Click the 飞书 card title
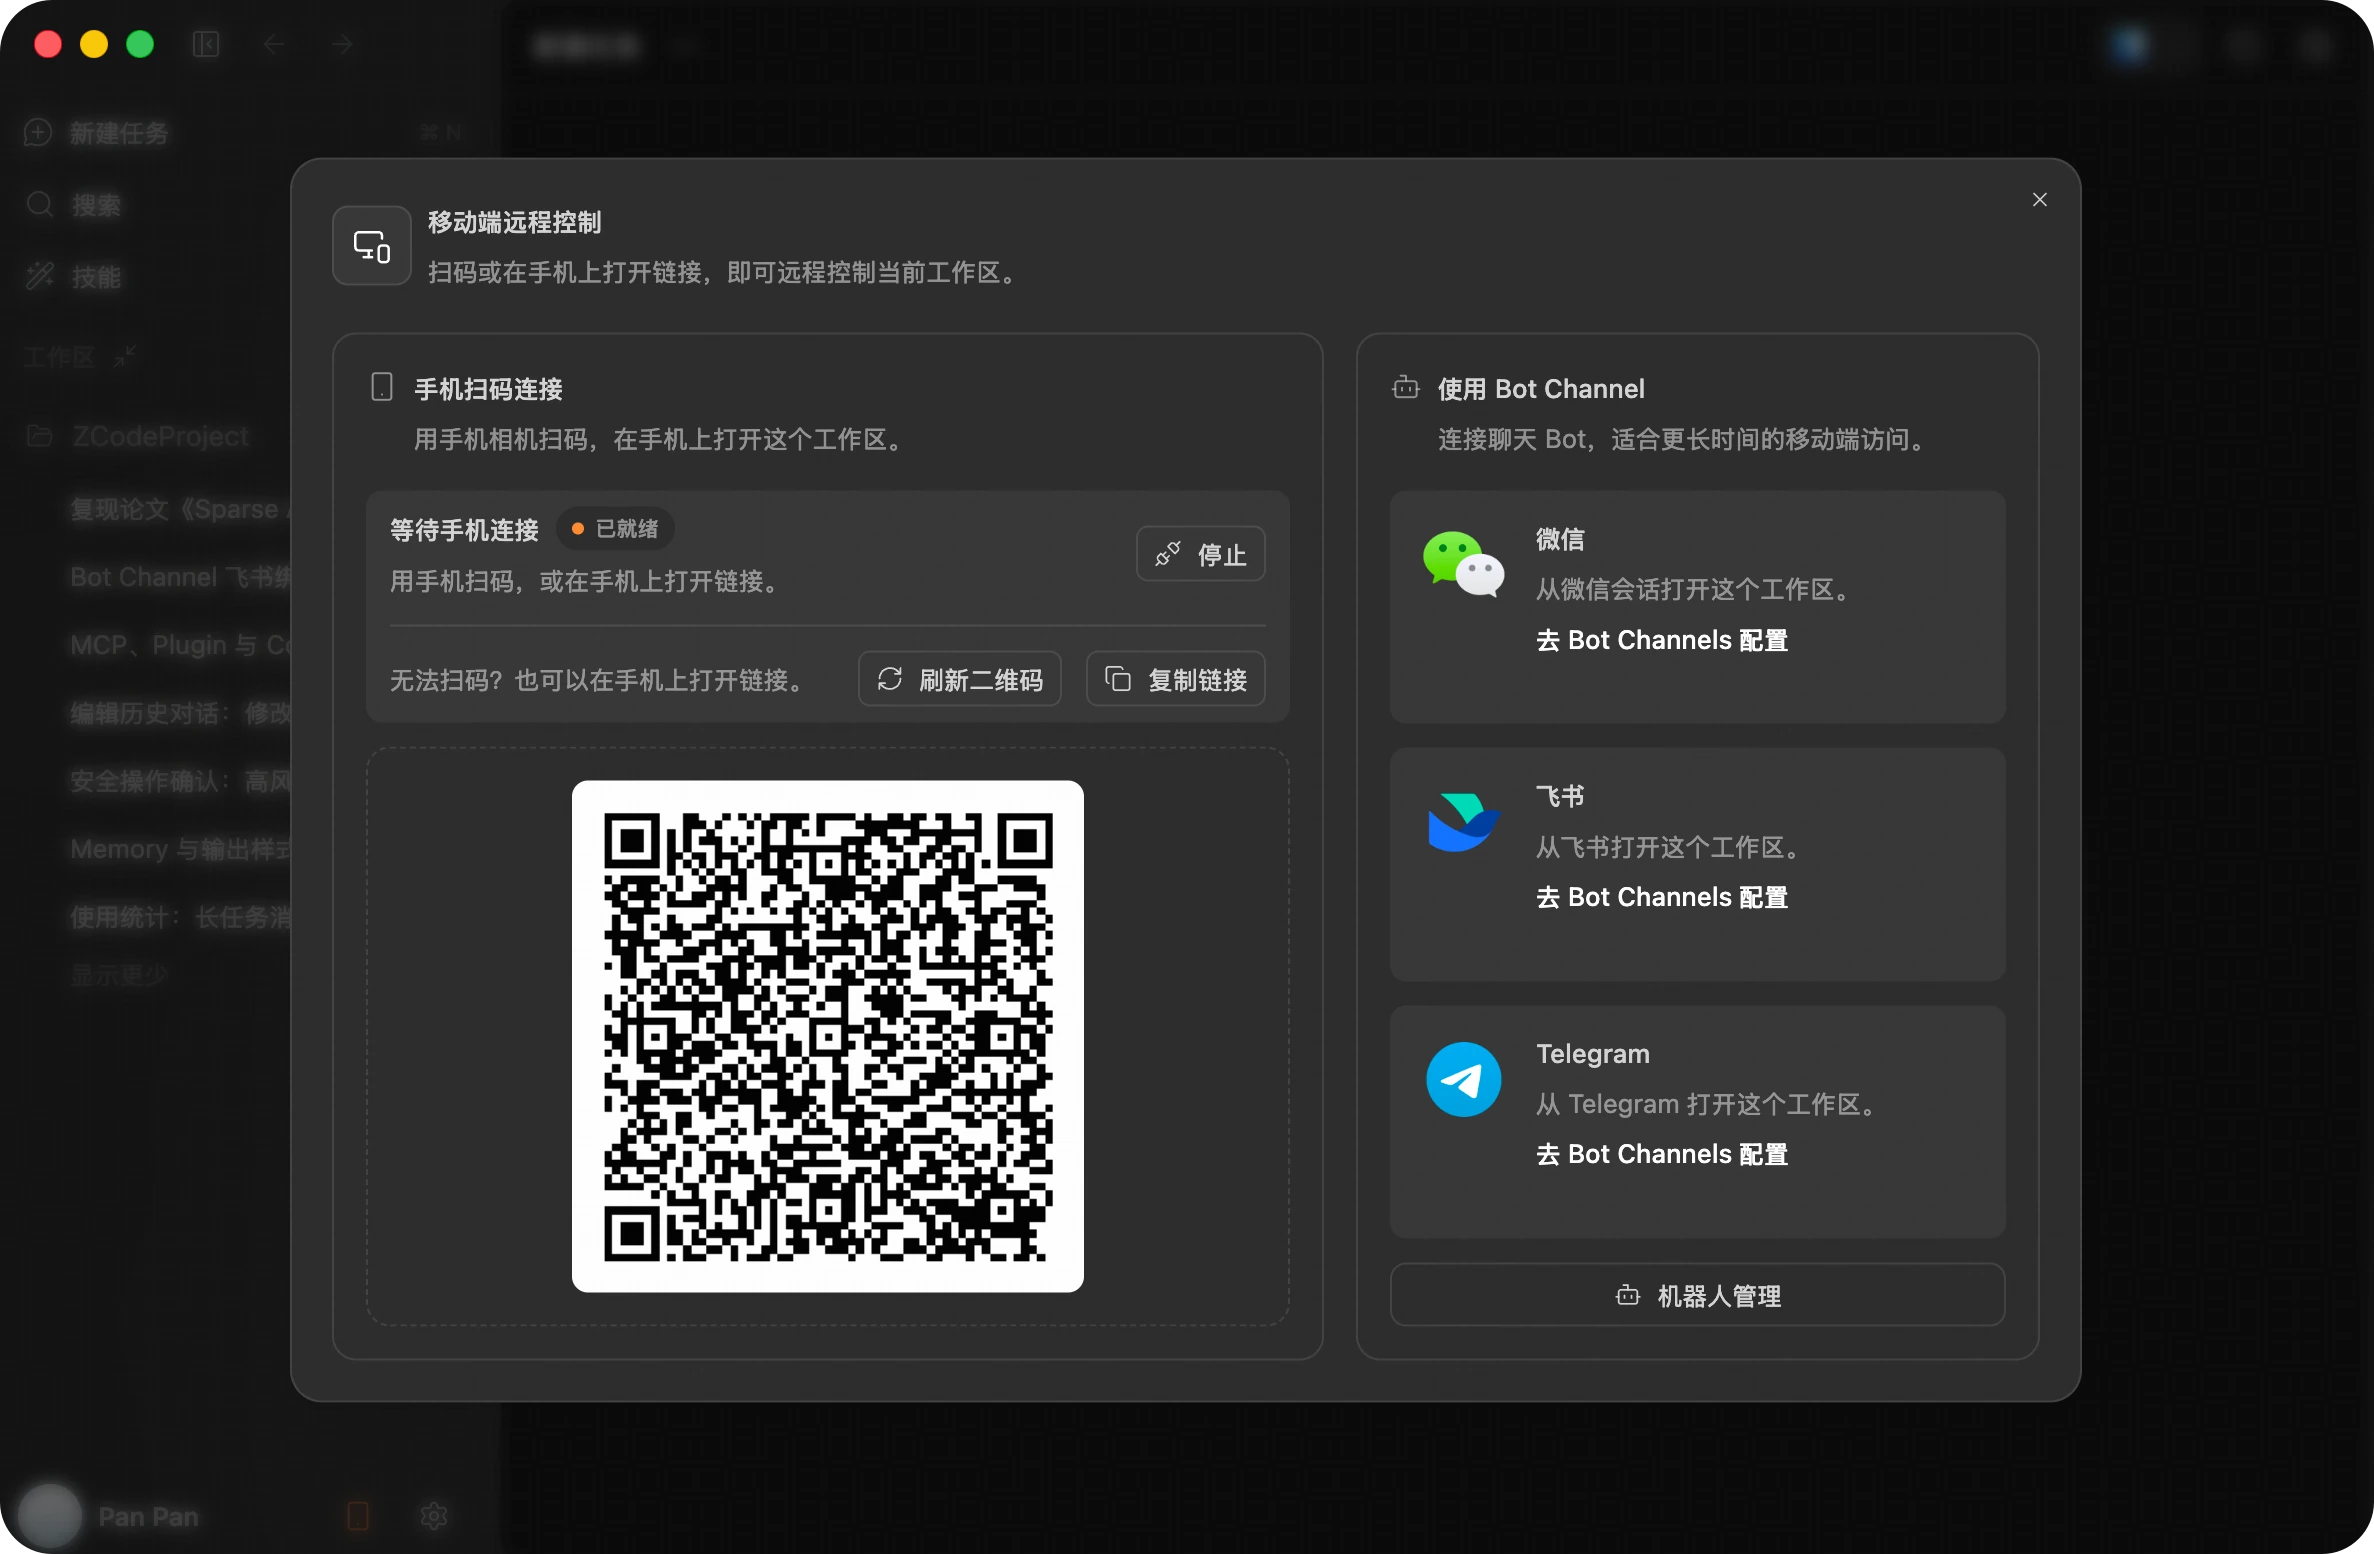The image size is (2374, 1554). pyautogui.click(x=1560, y=796)
